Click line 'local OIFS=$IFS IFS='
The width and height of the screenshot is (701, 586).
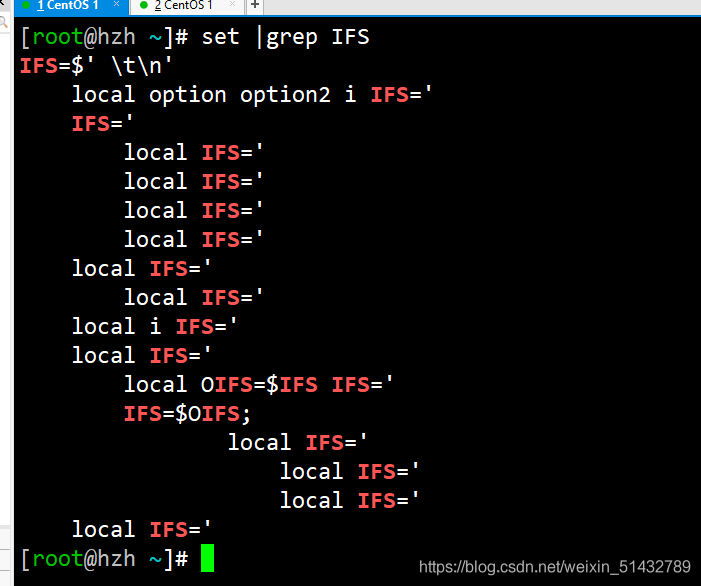pos(258,385)
